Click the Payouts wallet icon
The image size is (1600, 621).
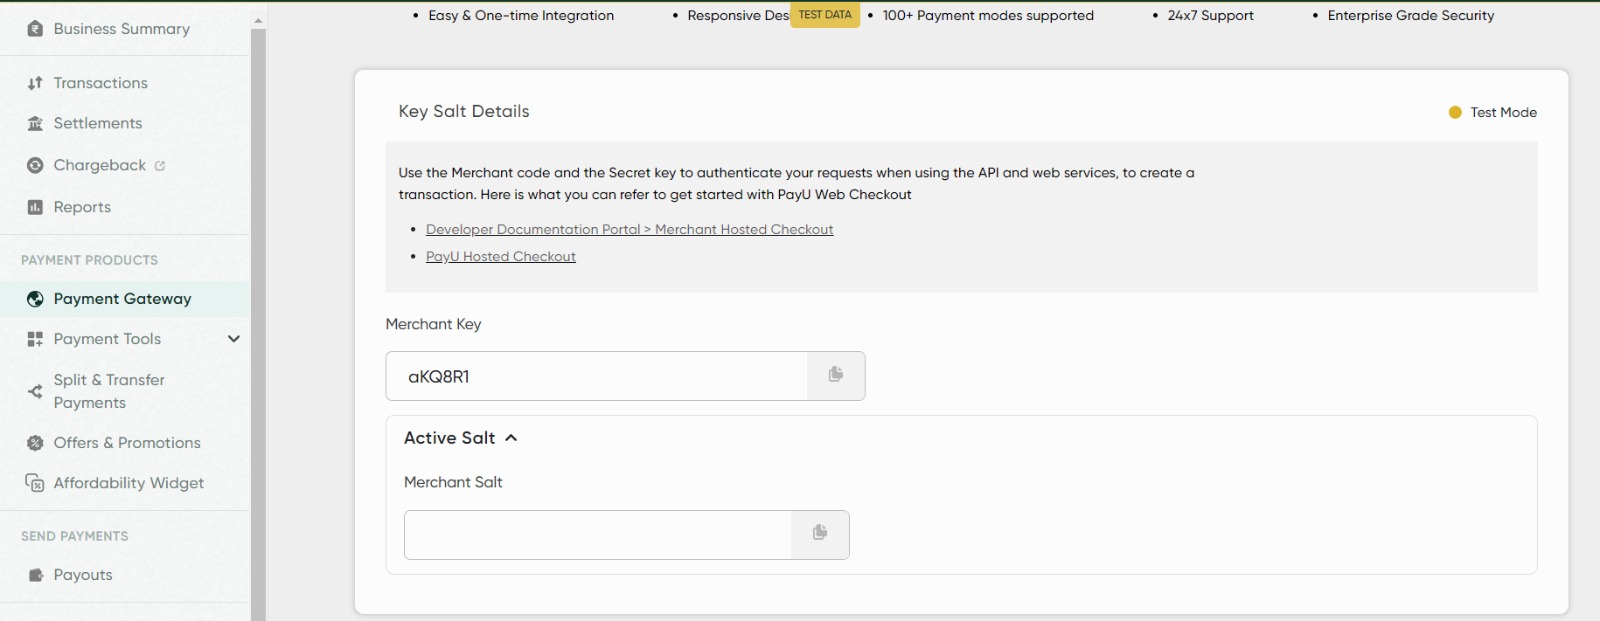click(36, 575)
